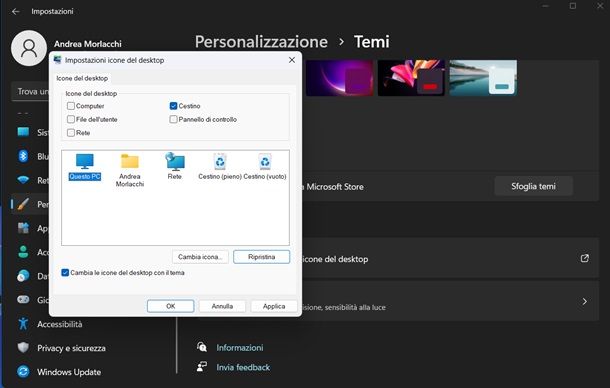Viewport: 610px width, 388px height.
Task: Select the Questo PC icon in the preview list
Action: [x=85, y=167]
